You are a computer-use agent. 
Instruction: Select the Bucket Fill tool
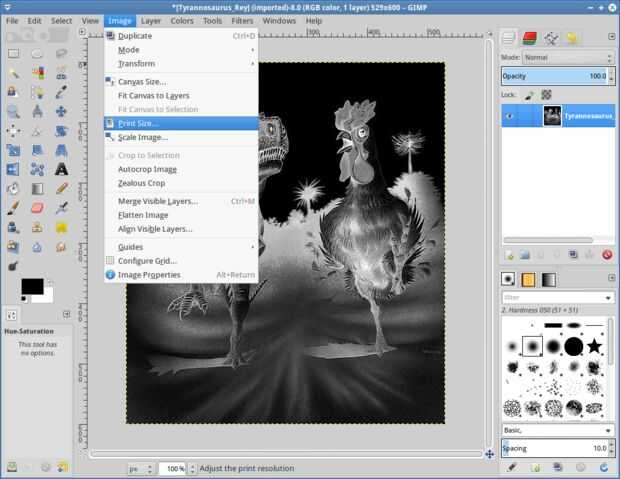[x=13, y=189]
